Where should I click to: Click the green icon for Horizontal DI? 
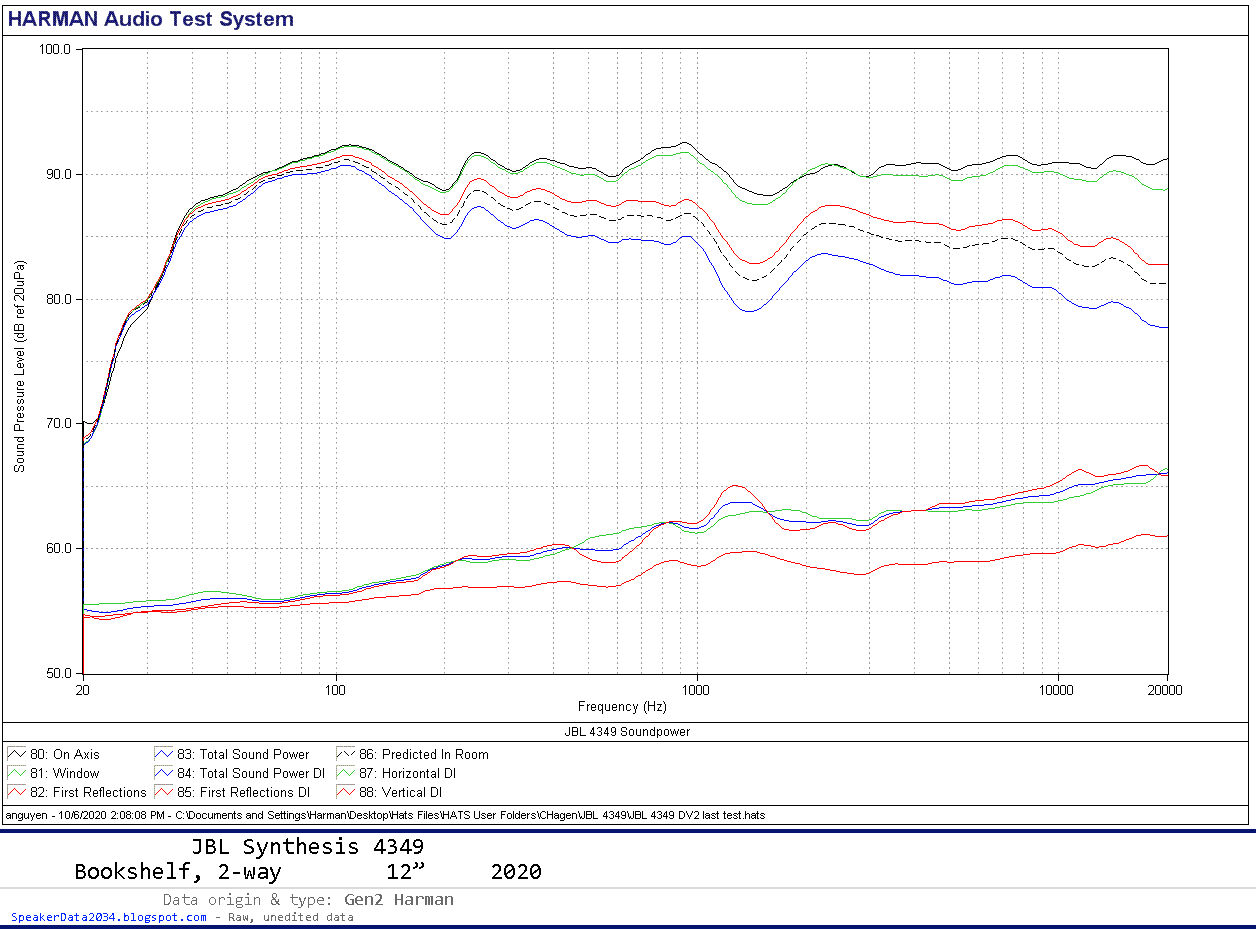pyautogui.click(x=346, y=773)
